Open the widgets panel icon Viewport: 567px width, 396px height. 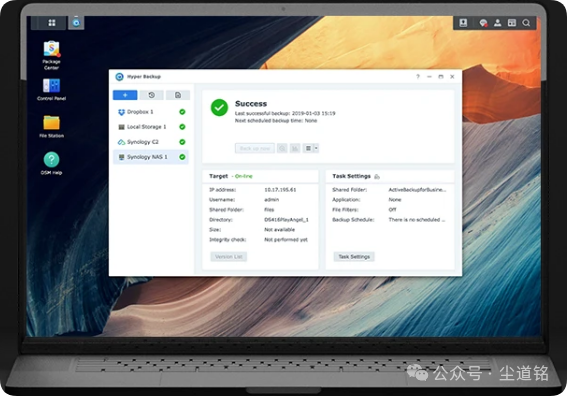click(512, 23)
